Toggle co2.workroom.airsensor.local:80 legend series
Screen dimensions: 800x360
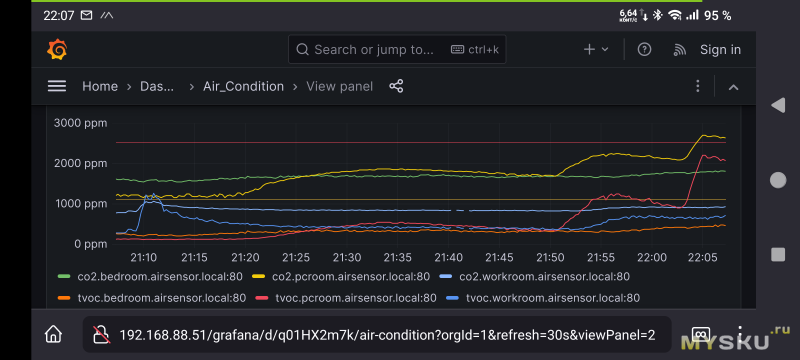544,276
